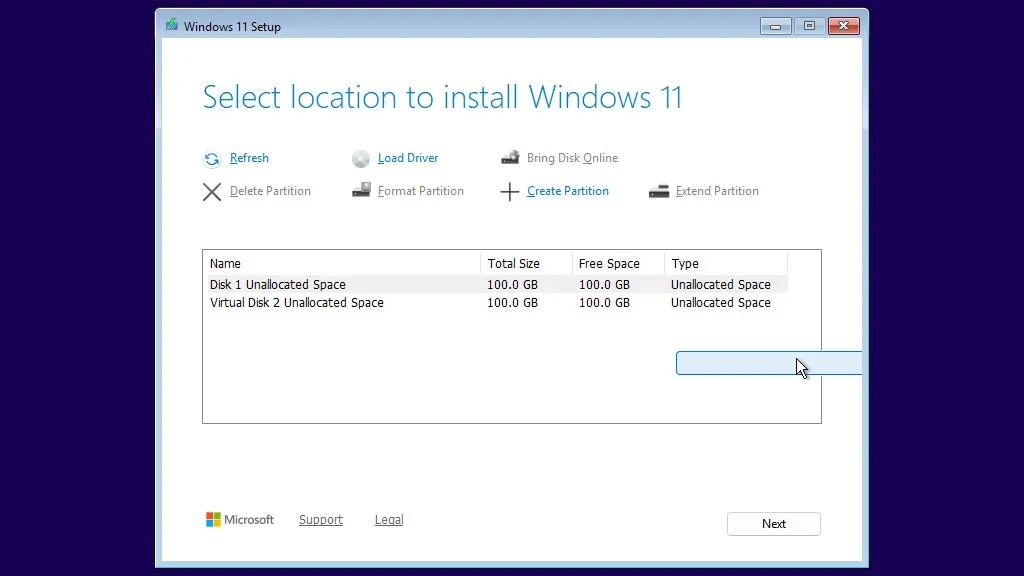This screenshot has height=576, width=1024.
Task: Click the restore window title bar button
Action: pos(809,26)
